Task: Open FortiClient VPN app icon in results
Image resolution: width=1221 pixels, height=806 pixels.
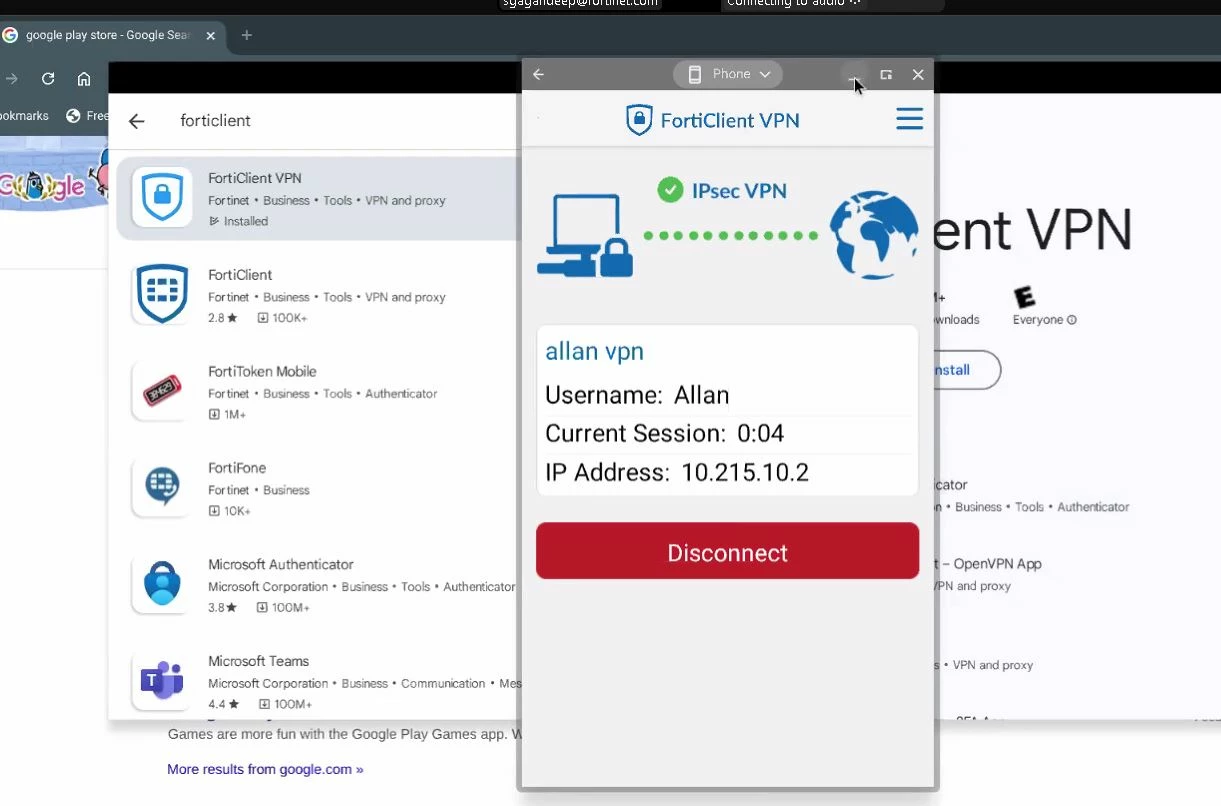Action: (162, 198)
